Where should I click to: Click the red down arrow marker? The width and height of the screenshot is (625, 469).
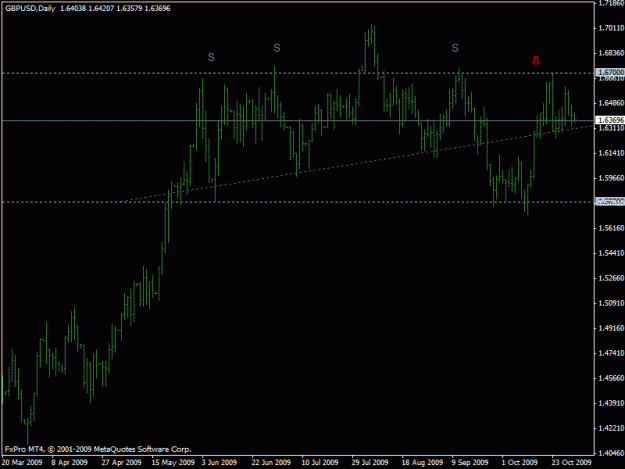click(536, 61)
